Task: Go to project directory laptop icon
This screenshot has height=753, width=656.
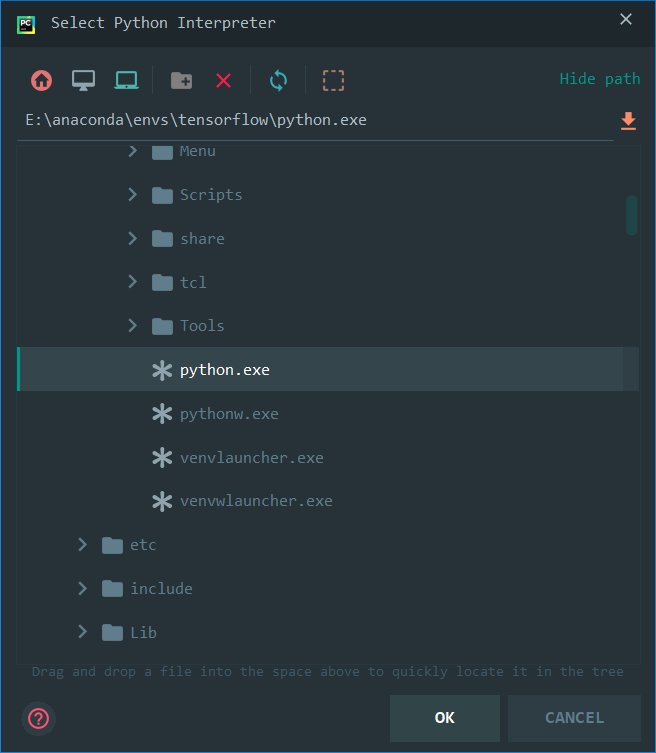Action: (x=126, y=80)
